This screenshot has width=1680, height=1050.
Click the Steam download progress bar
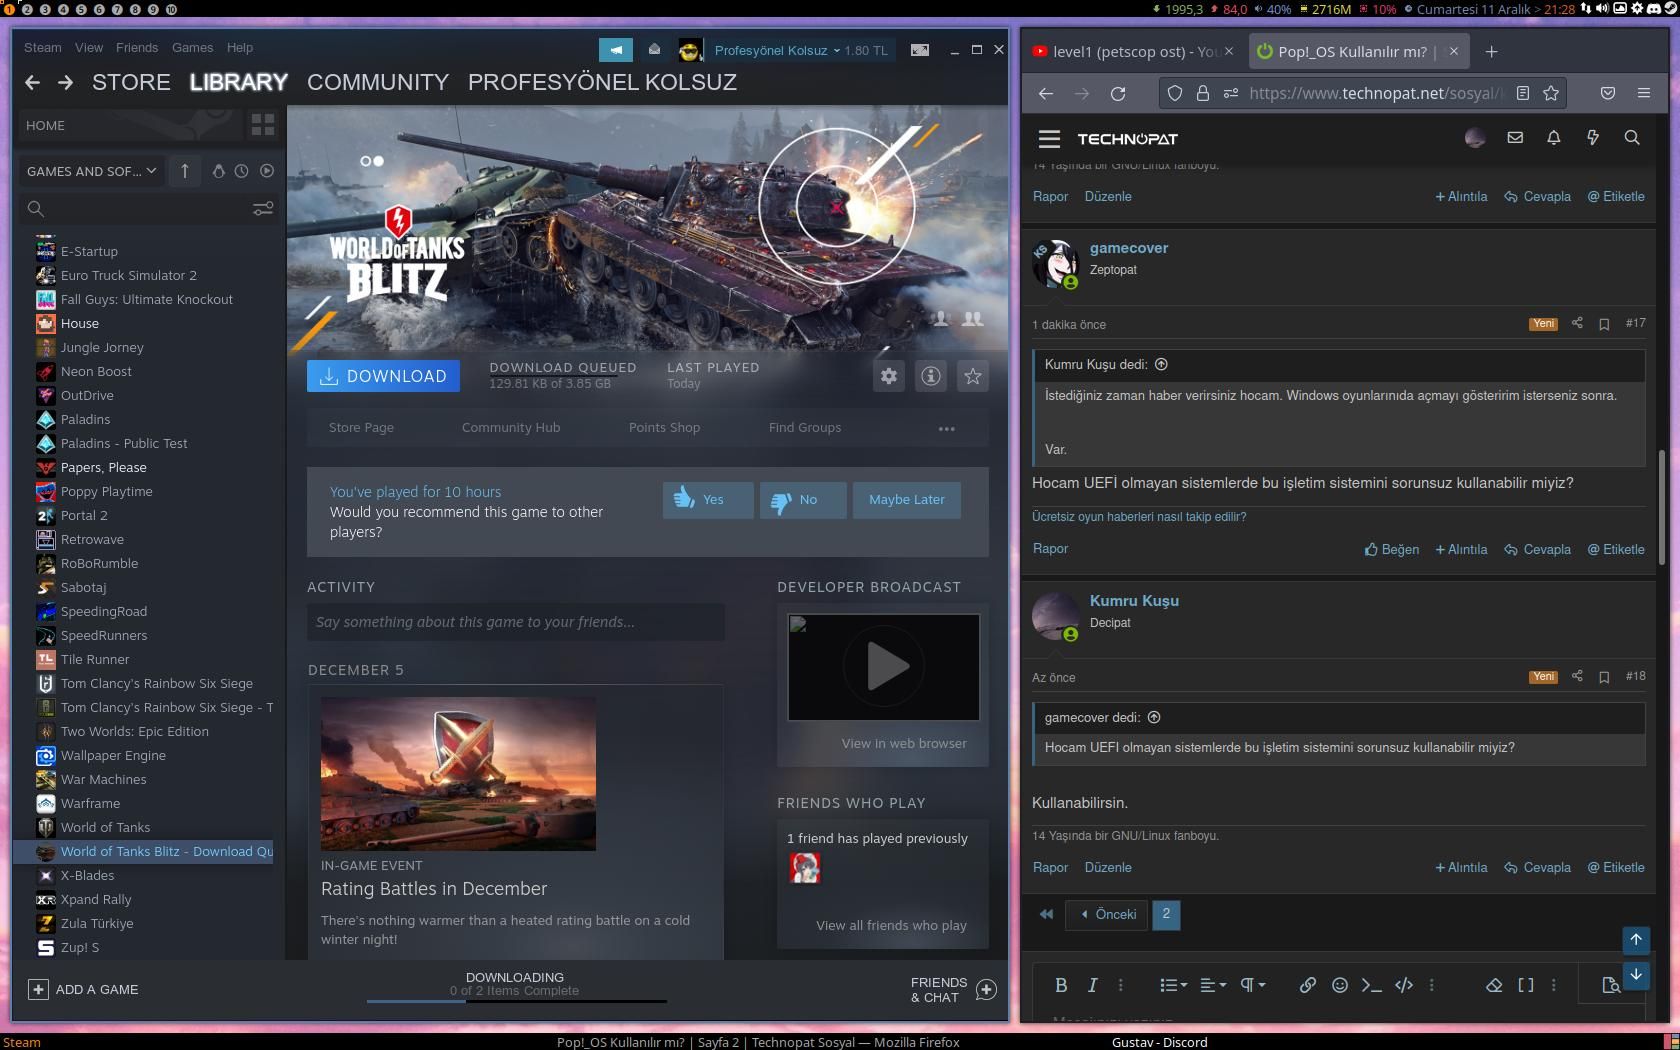pos(516,1000)
